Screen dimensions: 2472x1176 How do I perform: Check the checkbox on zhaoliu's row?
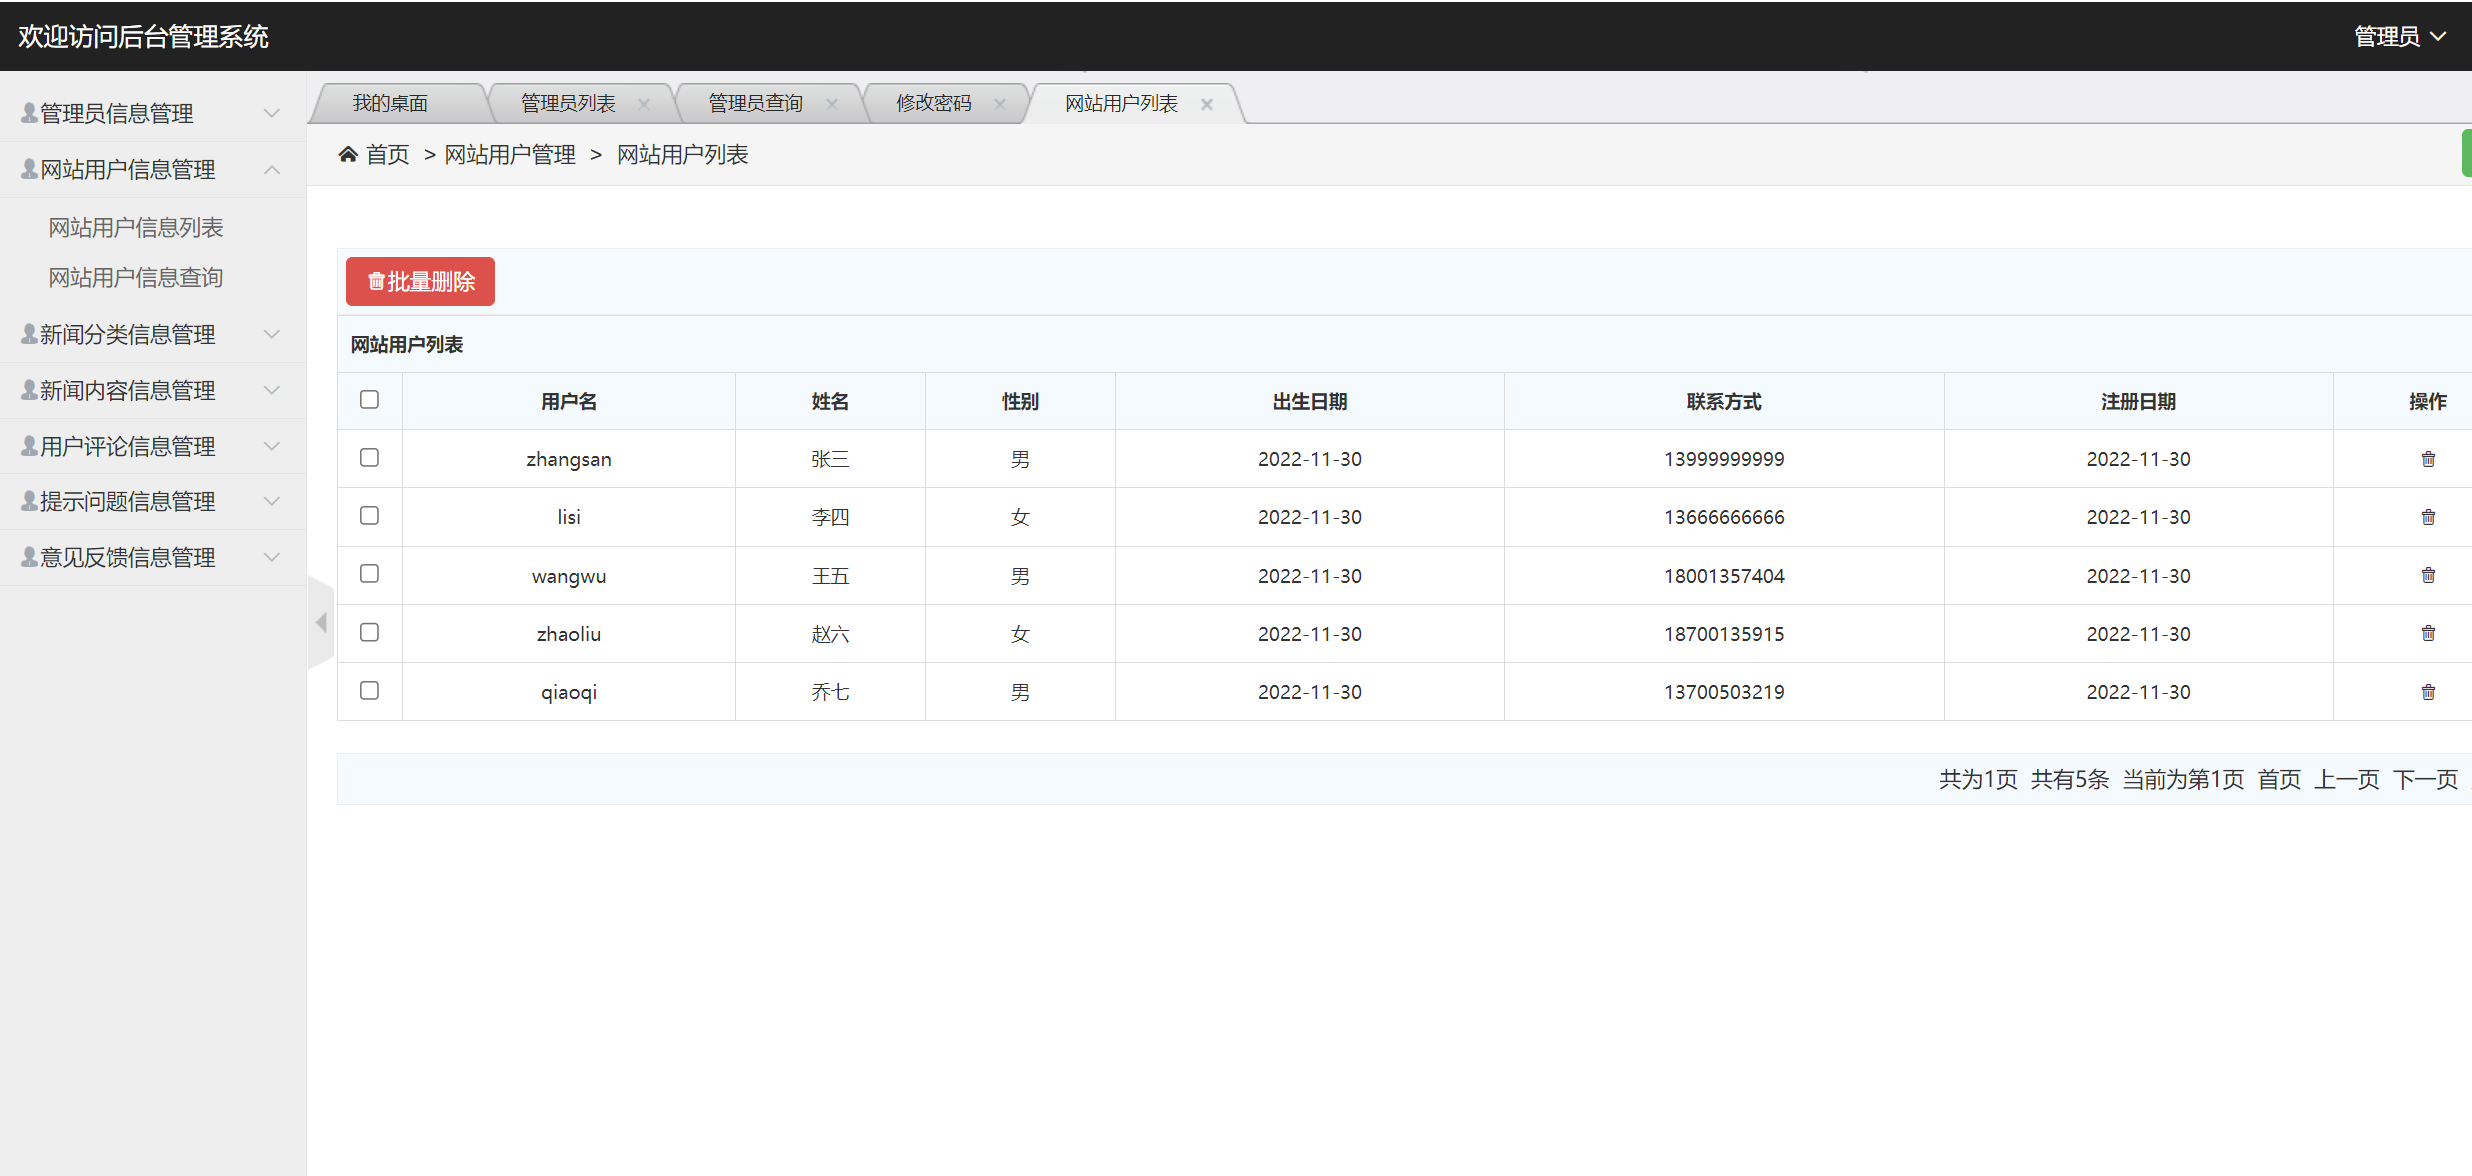tap(369, 632)
